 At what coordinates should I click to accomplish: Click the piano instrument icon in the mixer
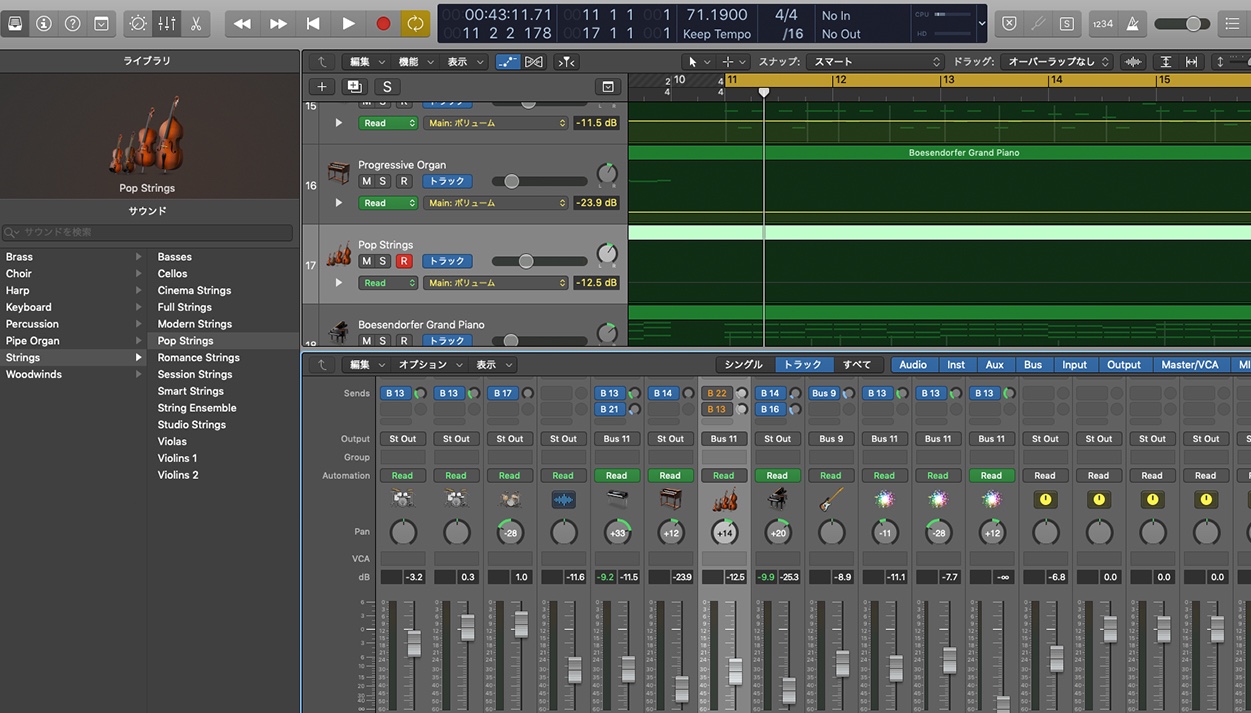[778, 499]
